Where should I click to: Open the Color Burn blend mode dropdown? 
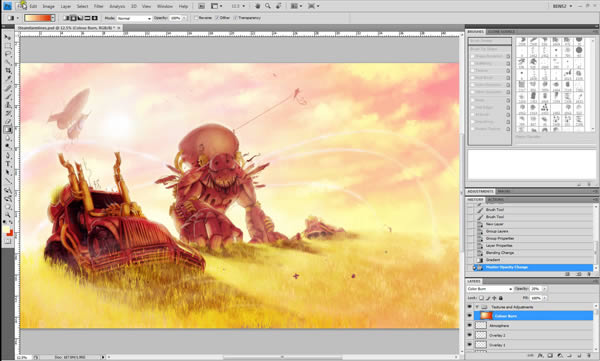[x=489, y=289]
